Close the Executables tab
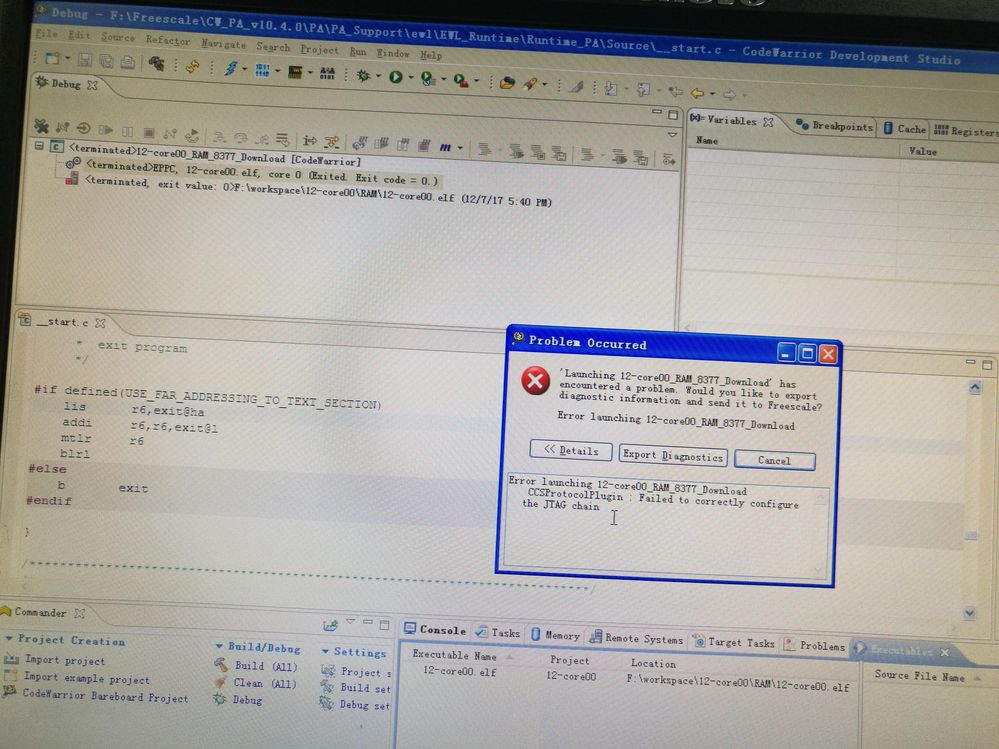Image resolution: width=999 pixels, height=749 pixels. click(x=945, y=652)
